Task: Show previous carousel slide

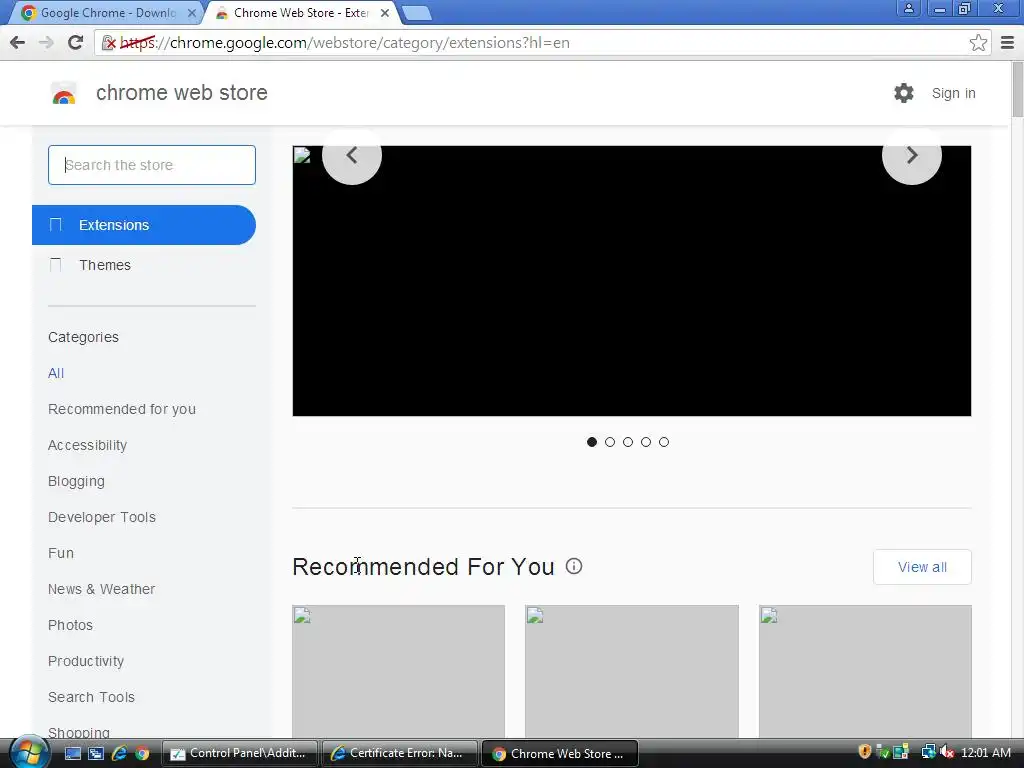Action: click(352, 155)
